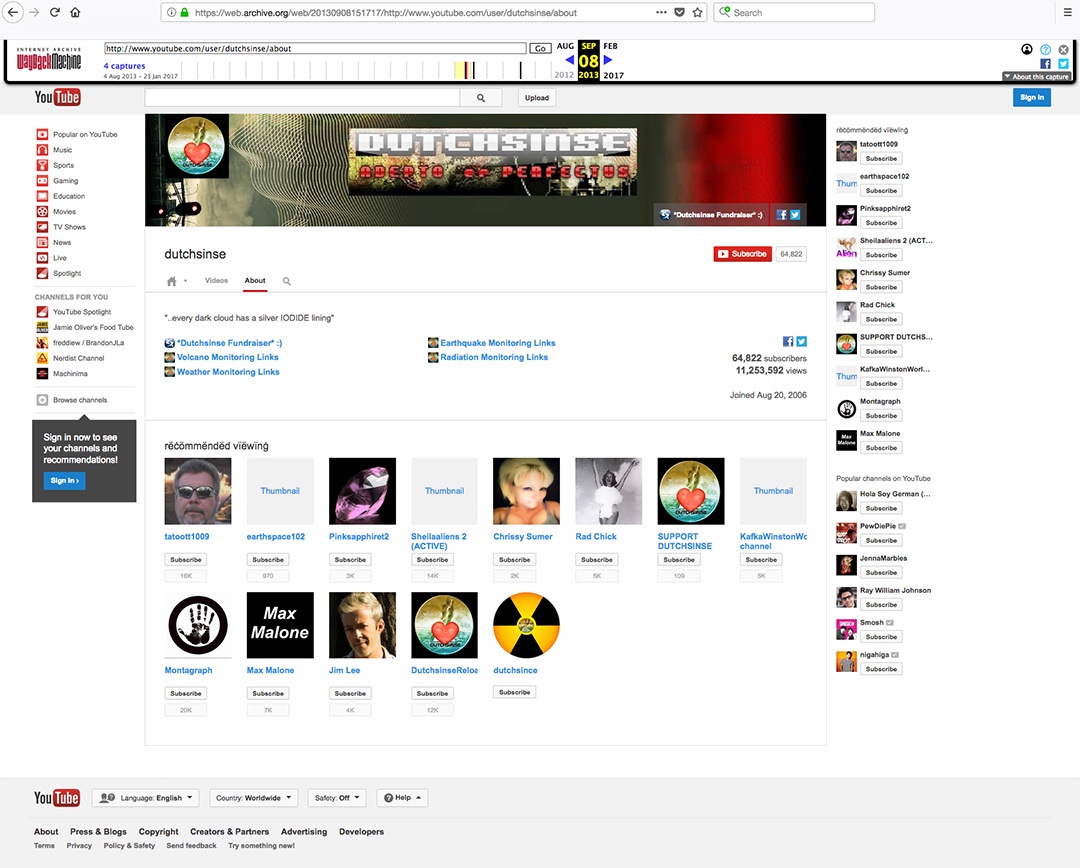The width and height of the screenshot is (1080, 868).
Task: Open the Twitter icon on the channel banner
Action: (795, 215)
